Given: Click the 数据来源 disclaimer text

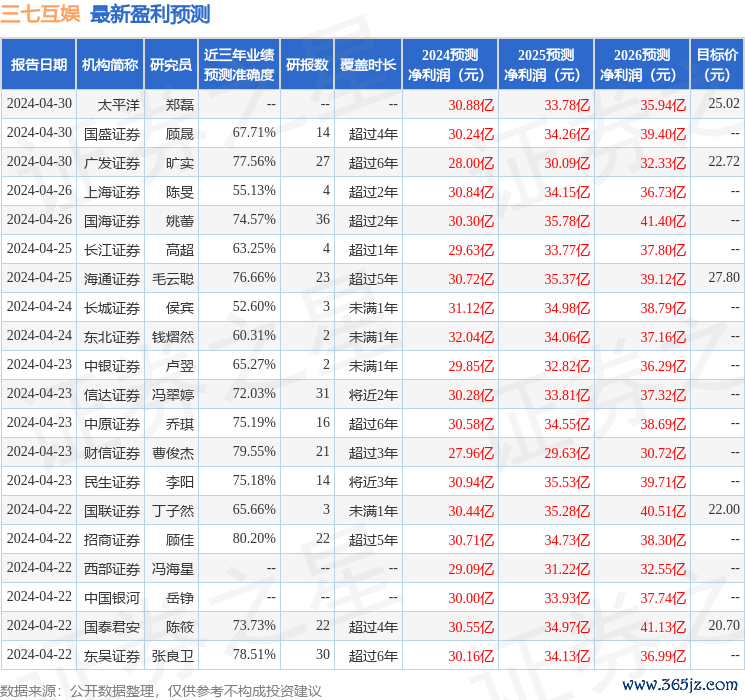Looking at the screenshot, I should 161,691.
